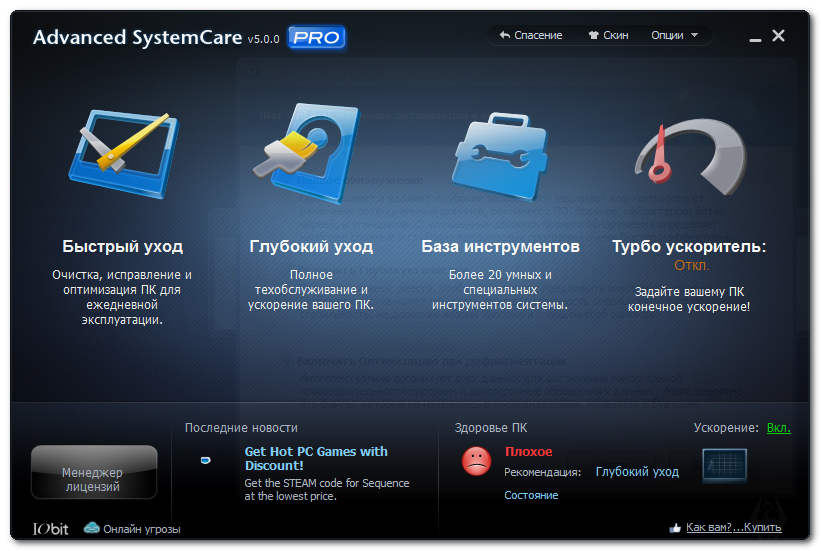Click the thumbs-up icon near Купить

[x=675, y=528]
